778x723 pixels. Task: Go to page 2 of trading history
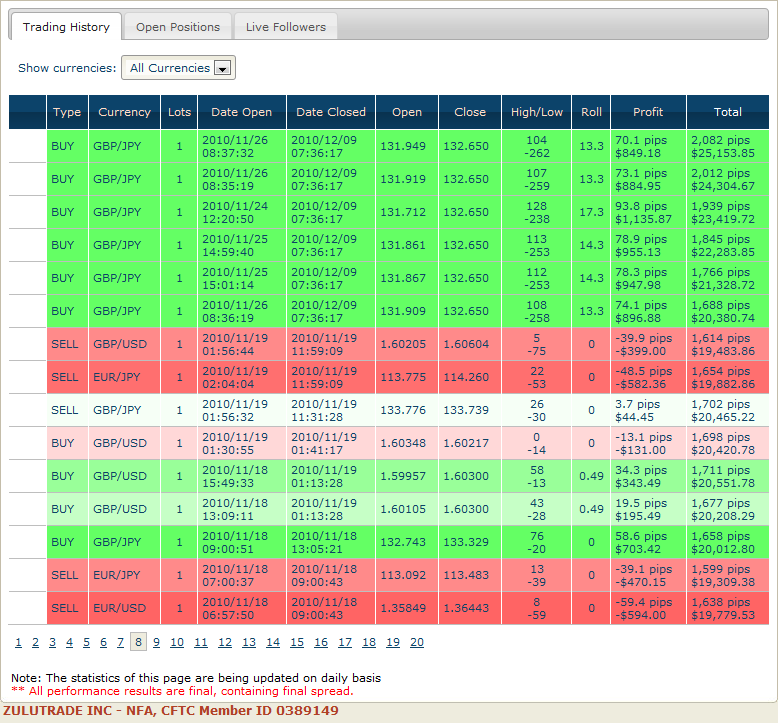[35, 642]
